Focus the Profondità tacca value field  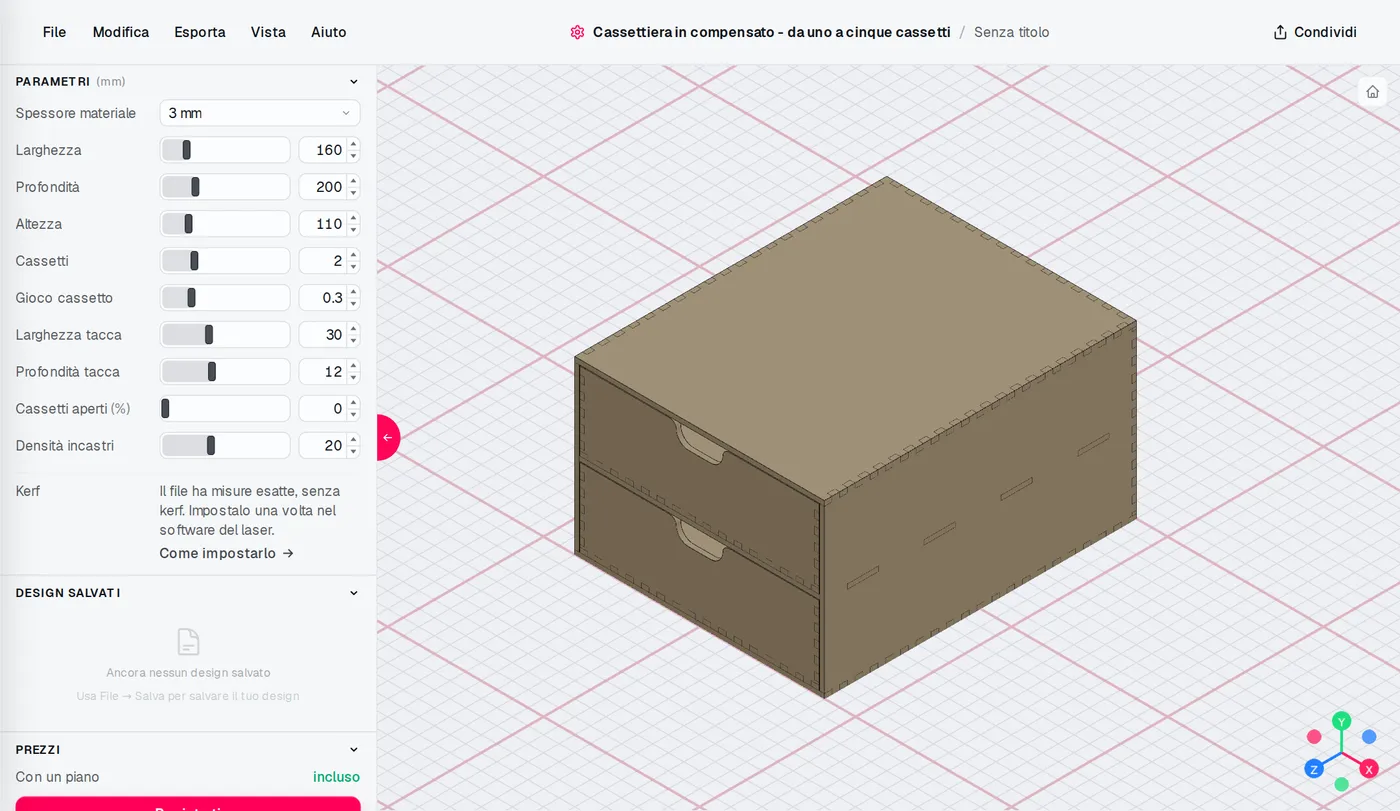click(x=323, y=372)
